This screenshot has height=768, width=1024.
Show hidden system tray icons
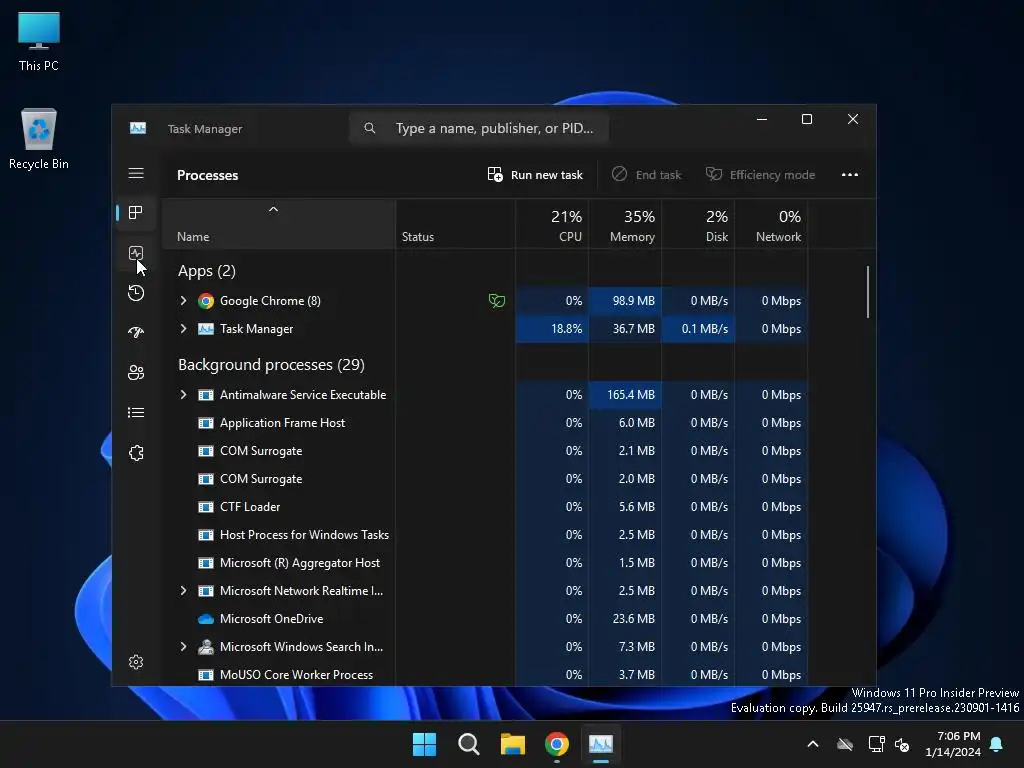813,744
